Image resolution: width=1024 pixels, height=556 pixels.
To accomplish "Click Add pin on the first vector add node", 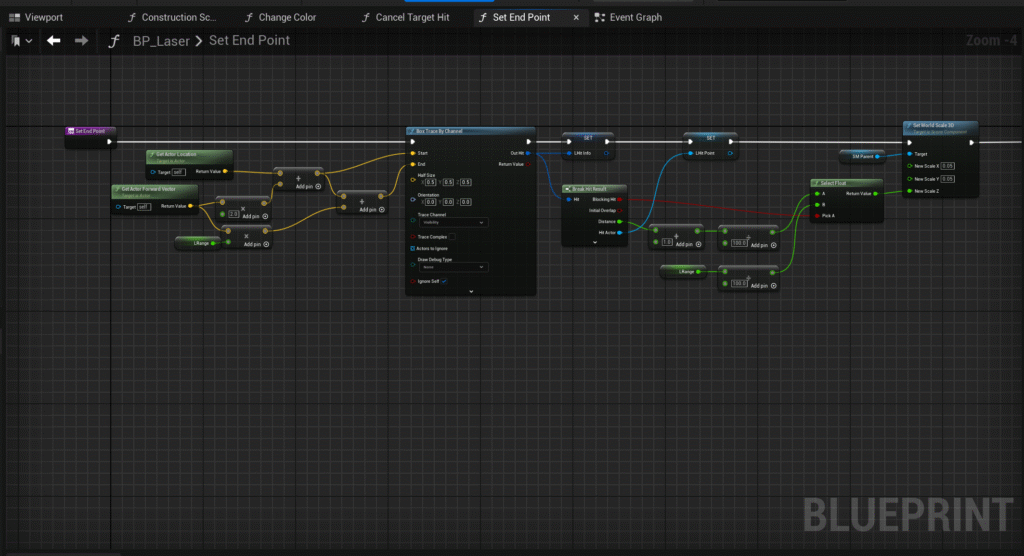I will pyautogui.click(x=308, y=187).
